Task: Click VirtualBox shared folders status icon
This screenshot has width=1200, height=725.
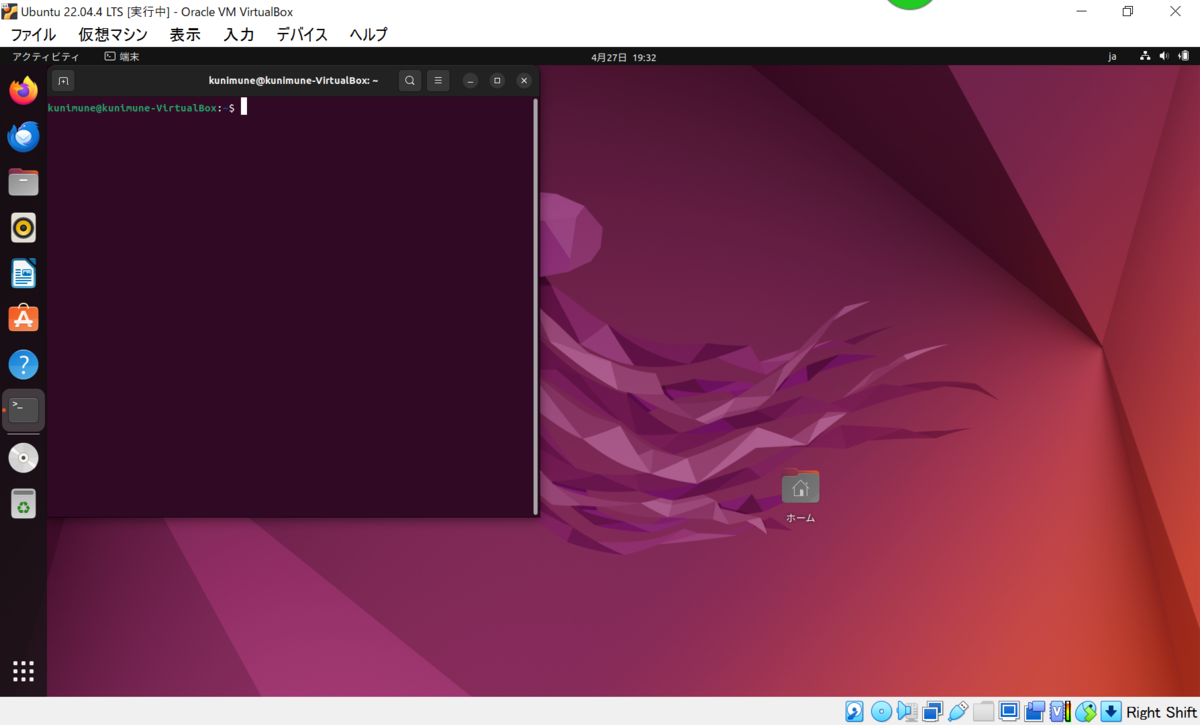Action: pyautogui.click(x=984, y=711)
